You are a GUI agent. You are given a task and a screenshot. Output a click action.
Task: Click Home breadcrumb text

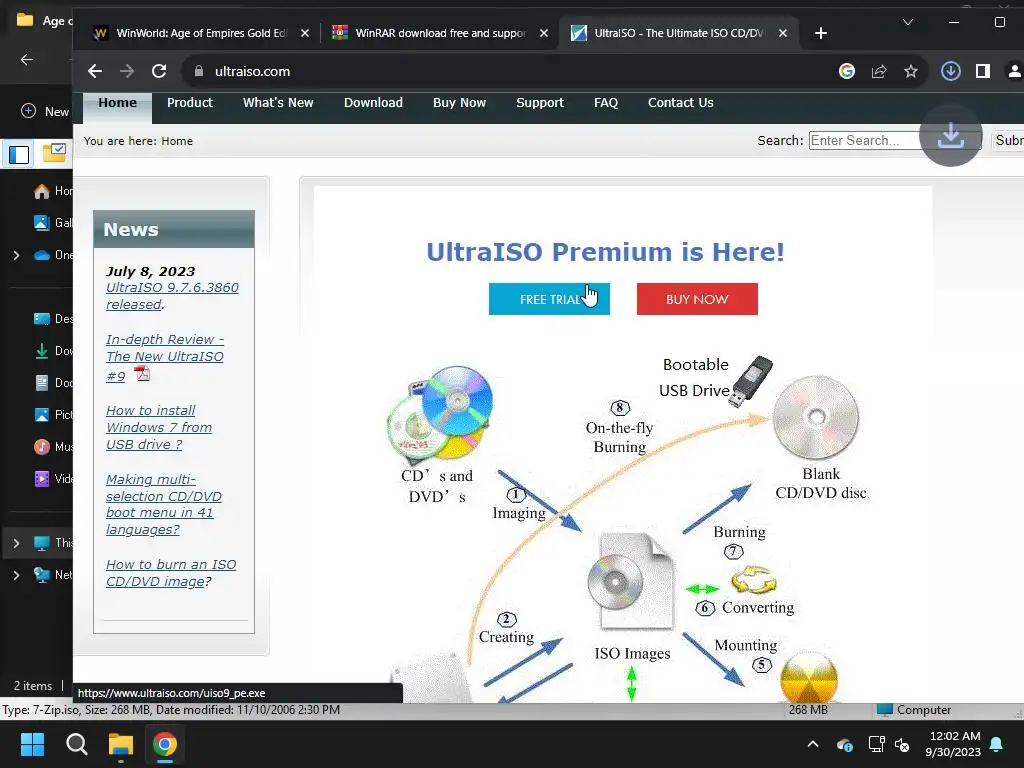click(177, 141)
